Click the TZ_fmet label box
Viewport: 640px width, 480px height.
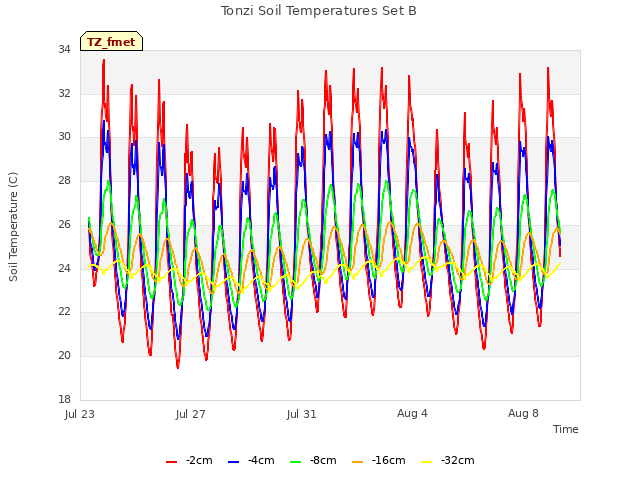pyautogui.click(x=111, y=41)
